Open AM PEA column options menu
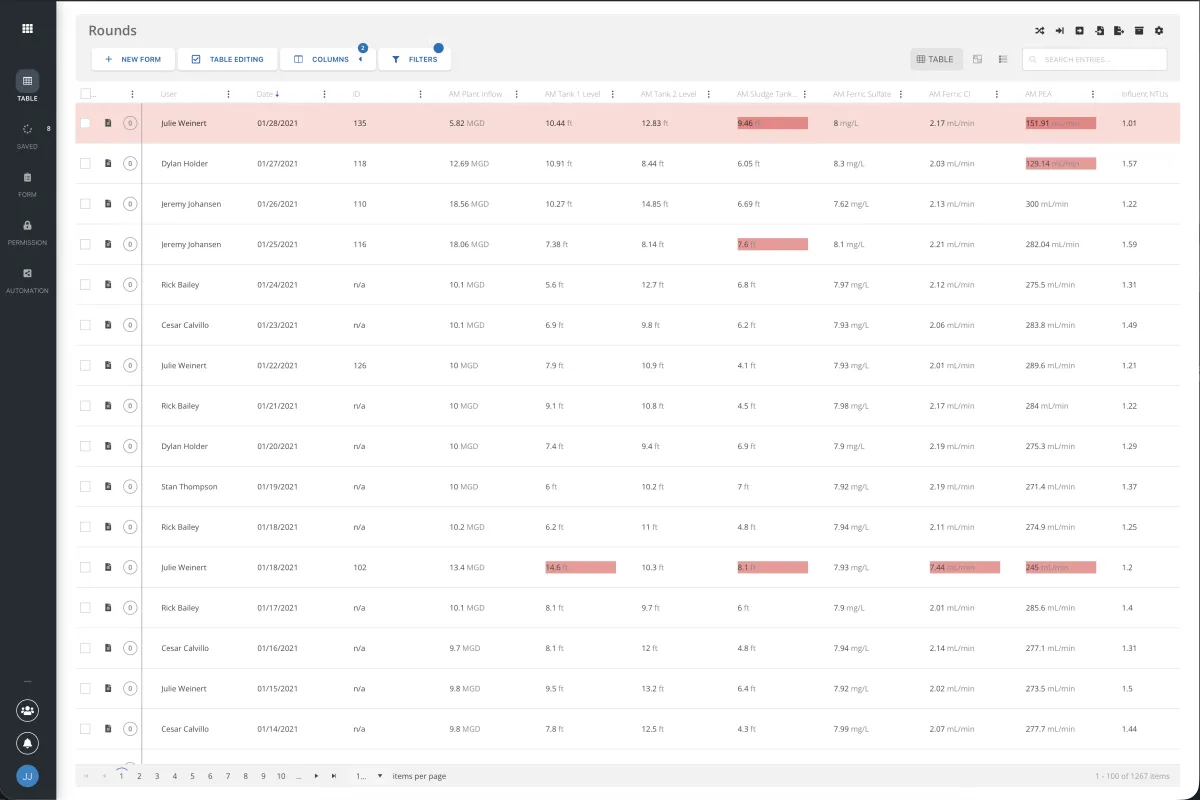This screenshot has width=1200, height=800. 1092,94
